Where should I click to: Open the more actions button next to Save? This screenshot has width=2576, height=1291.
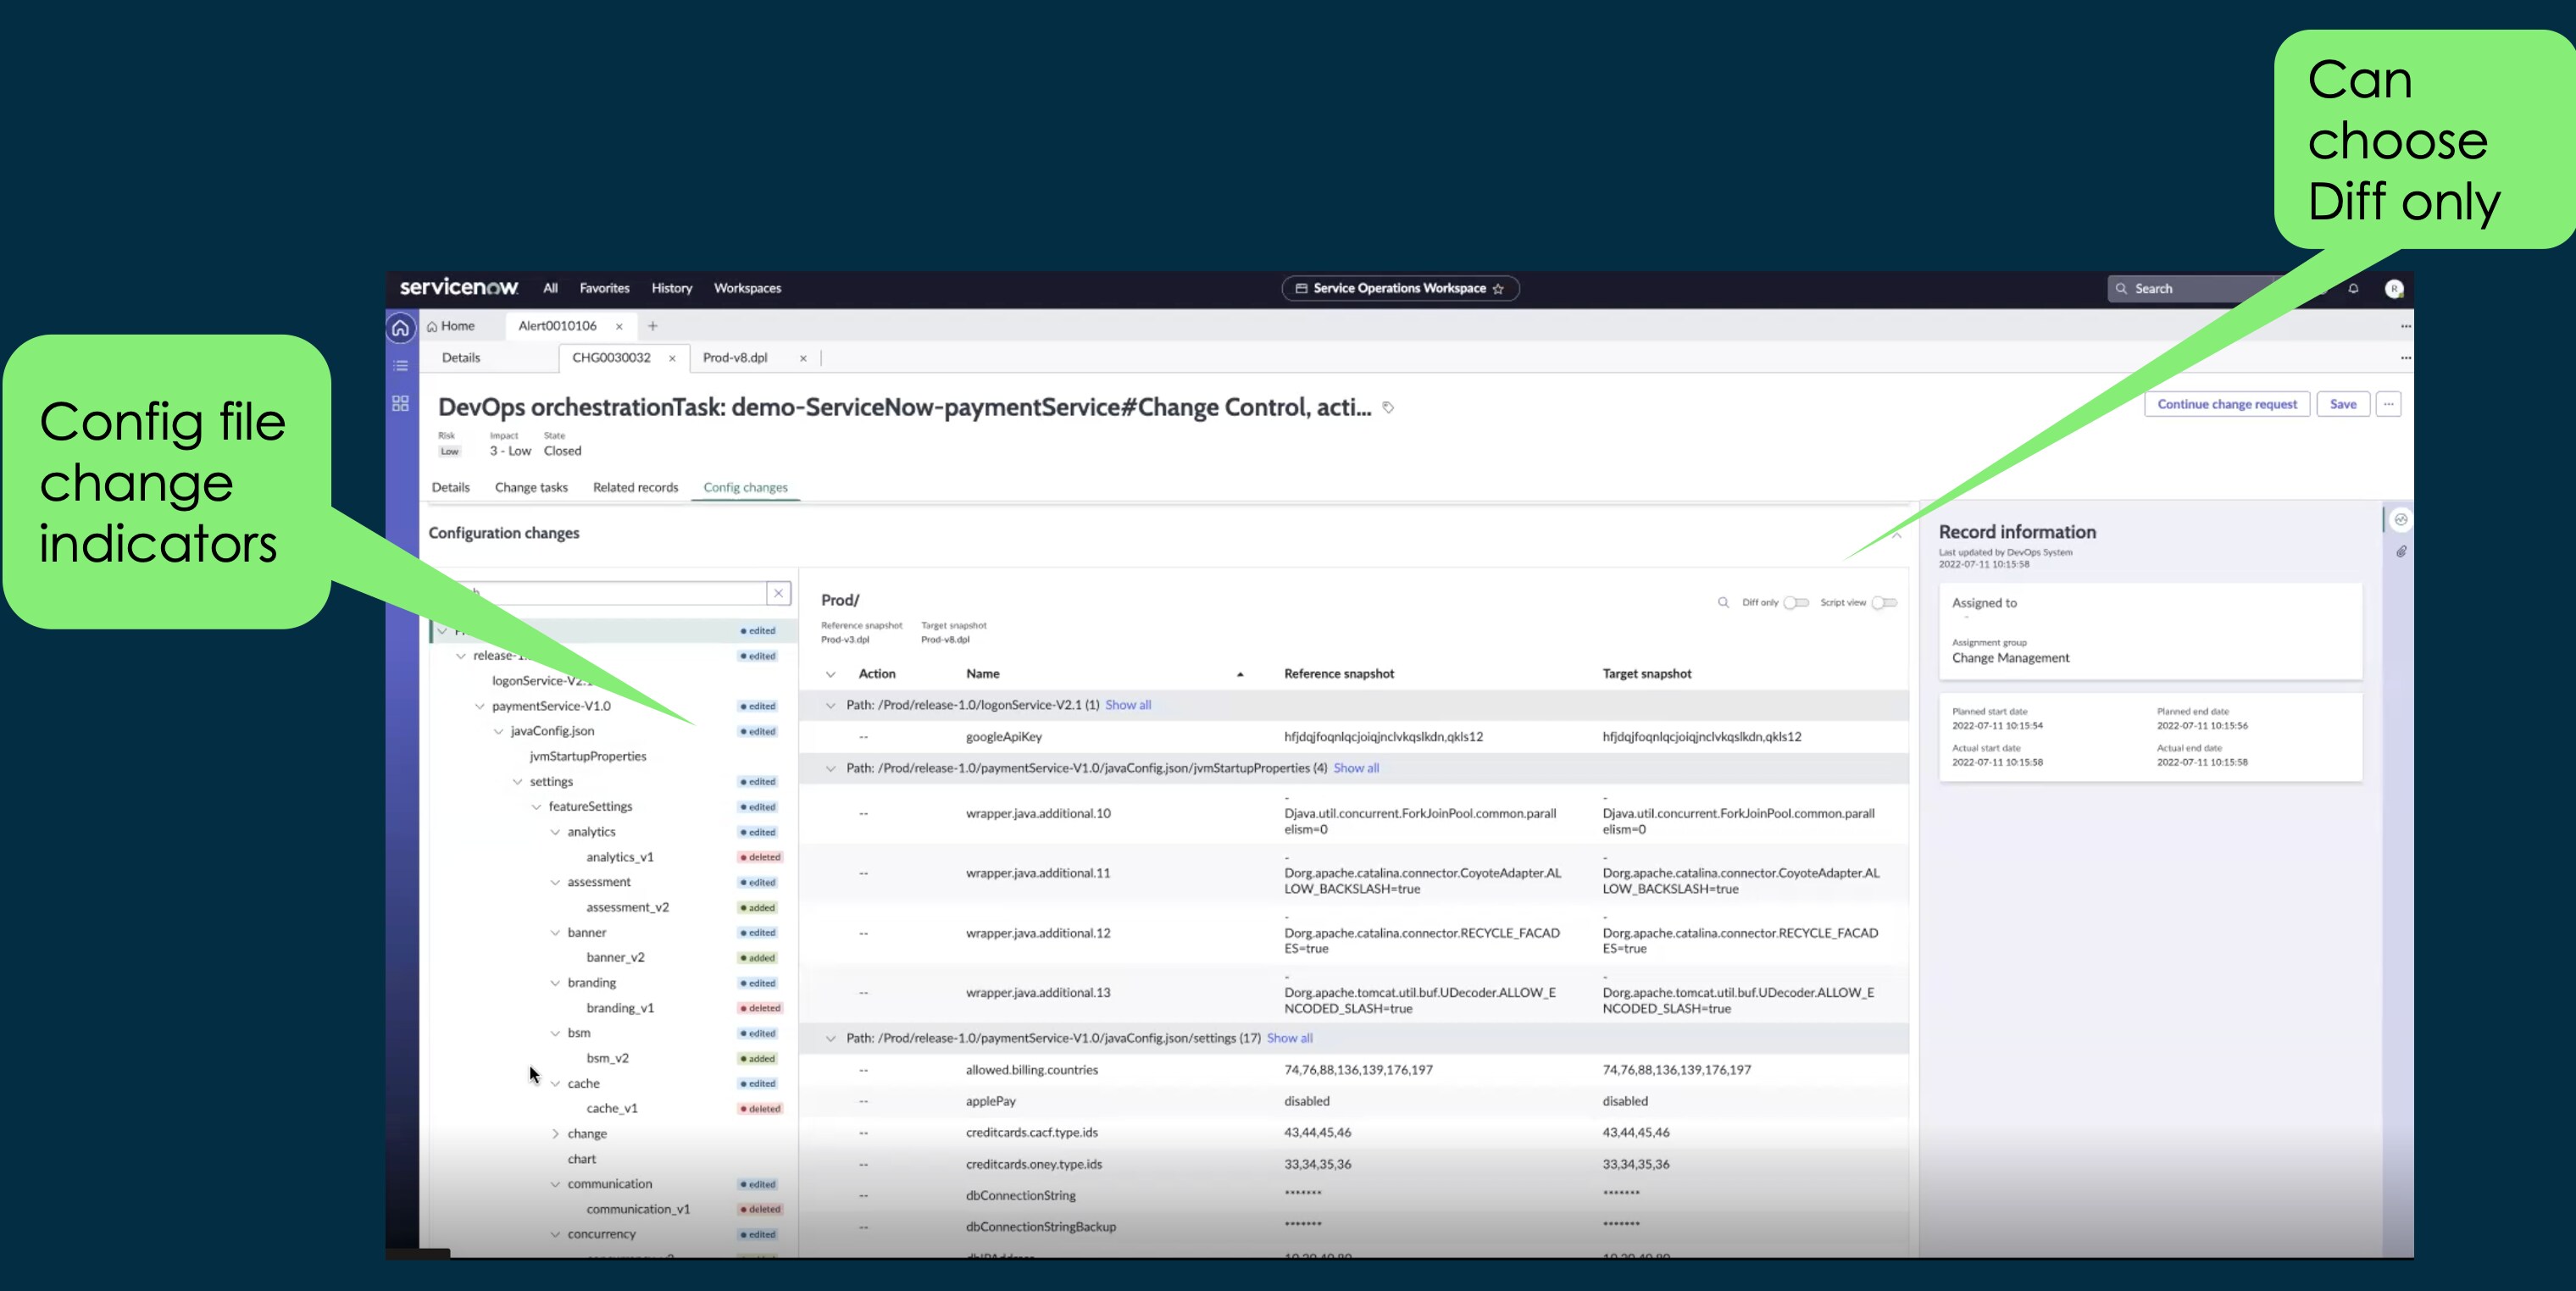pos(2389,404)
